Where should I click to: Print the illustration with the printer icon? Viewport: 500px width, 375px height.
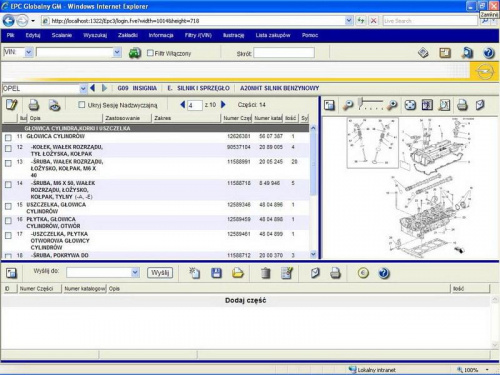[462, 105]
